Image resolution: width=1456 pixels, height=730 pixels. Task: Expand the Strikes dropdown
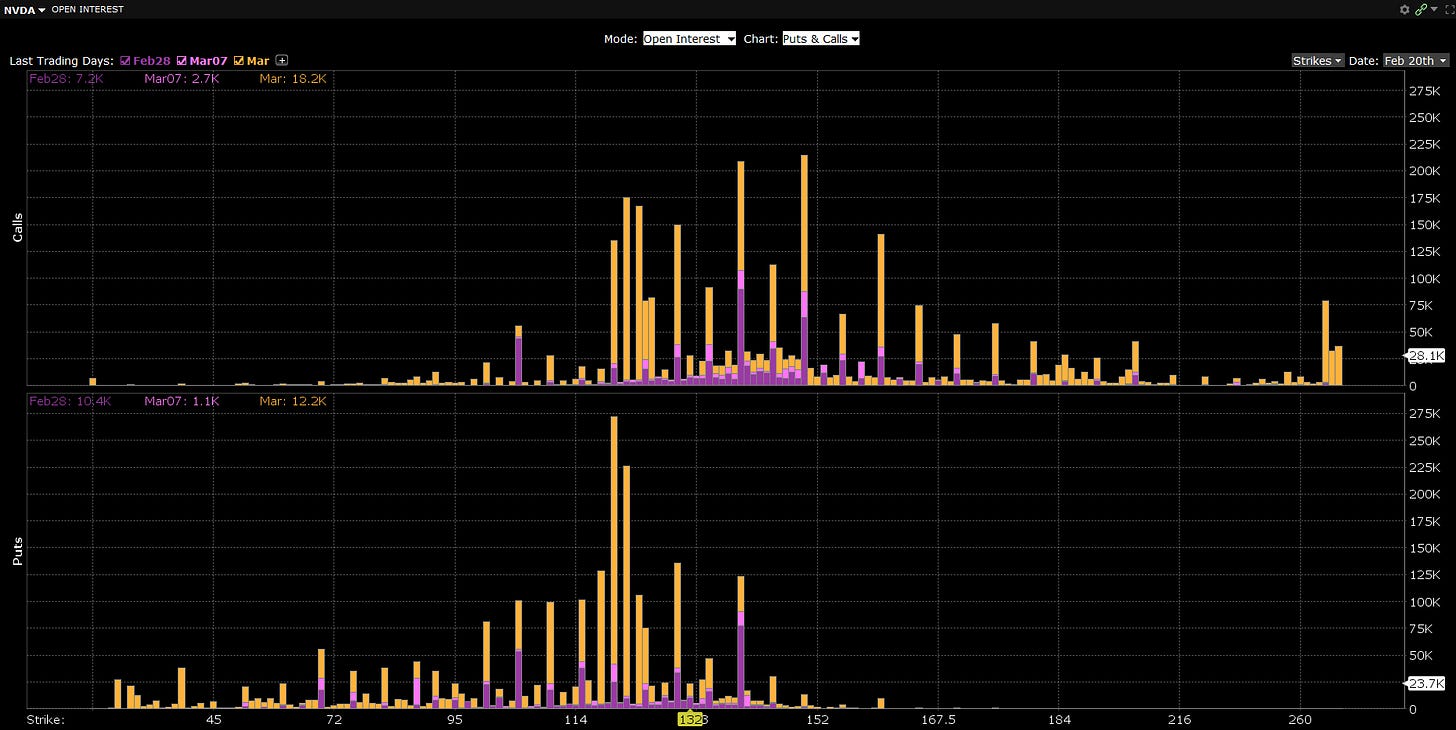pyautogui.click(x=1317, y=61)
